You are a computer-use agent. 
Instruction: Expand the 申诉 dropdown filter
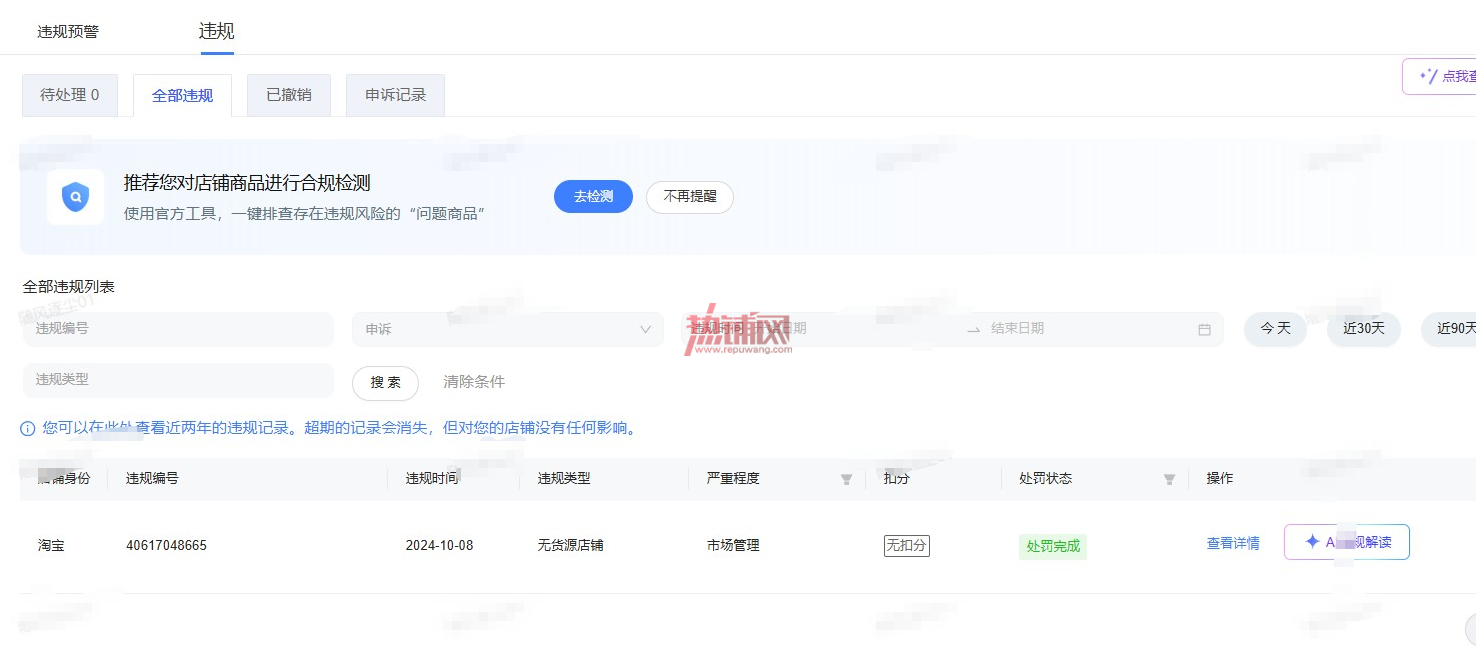click(x=508, y=329)
